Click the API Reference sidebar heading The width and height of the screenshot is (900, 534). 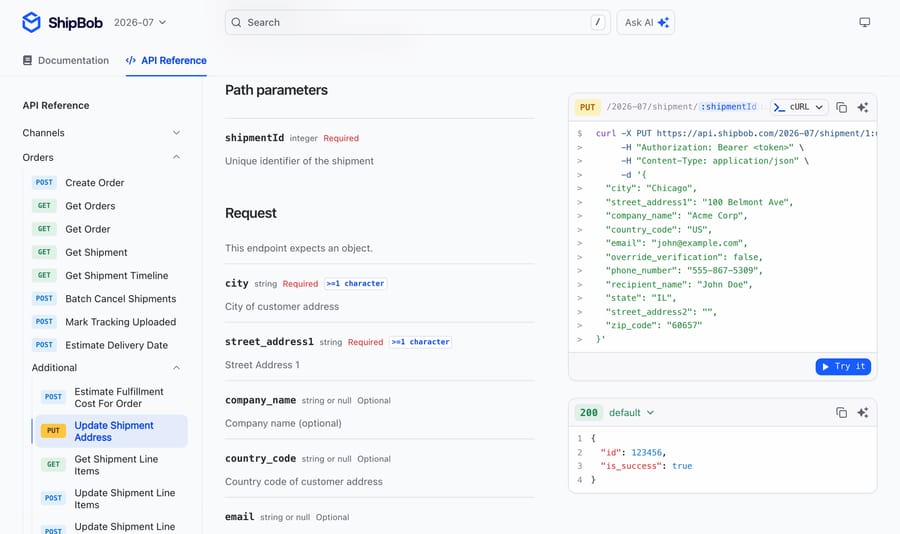[x=56, y=106]
